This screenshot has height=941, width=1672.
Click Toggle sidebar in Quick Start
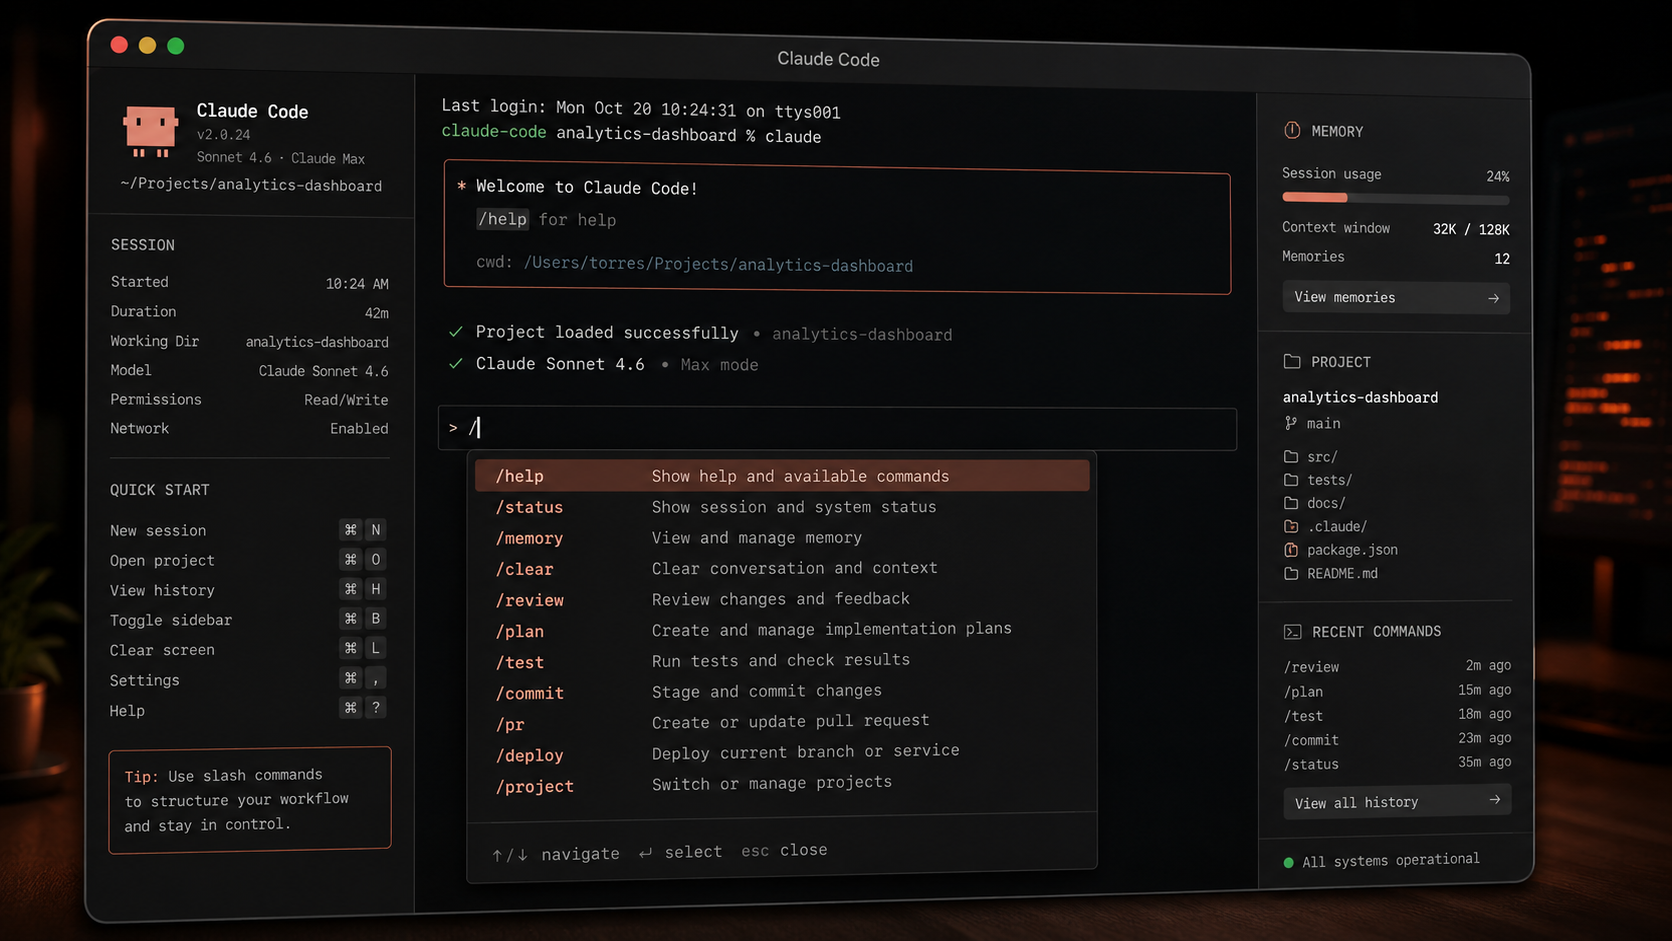coord(249,619)
